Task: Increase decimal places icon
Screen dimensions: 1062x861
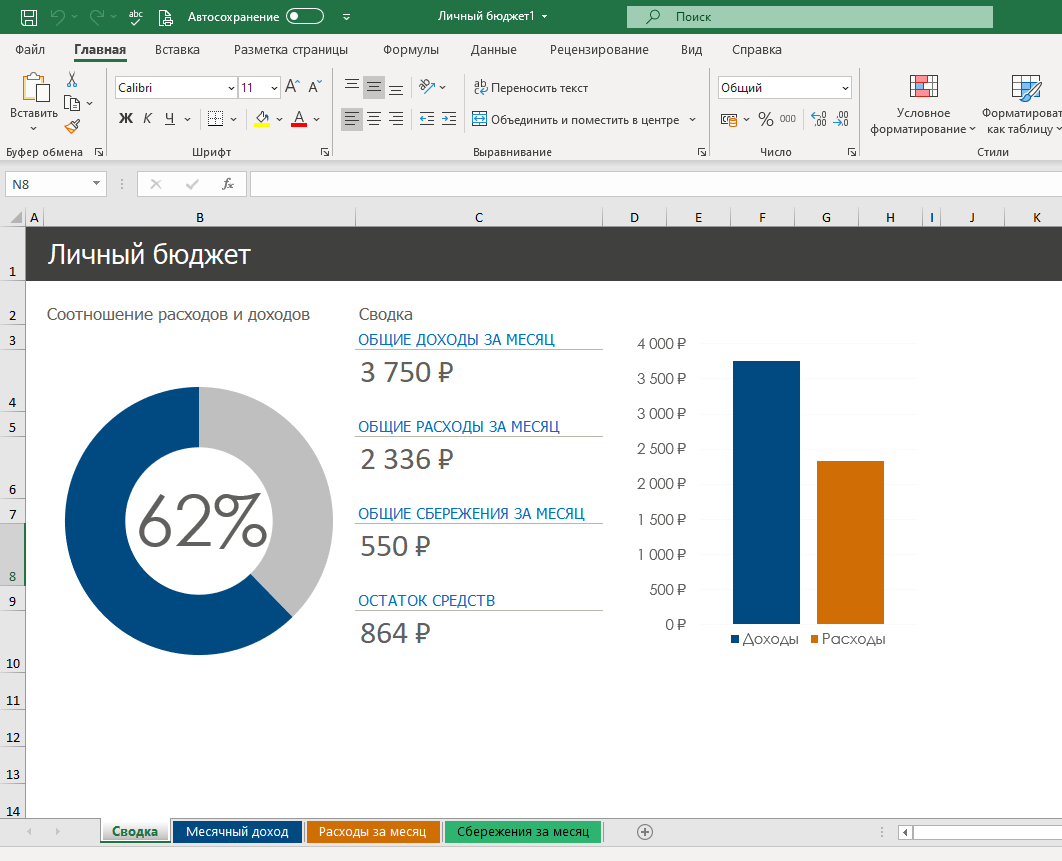Action: pyautogui.click(x=819, y=119)
